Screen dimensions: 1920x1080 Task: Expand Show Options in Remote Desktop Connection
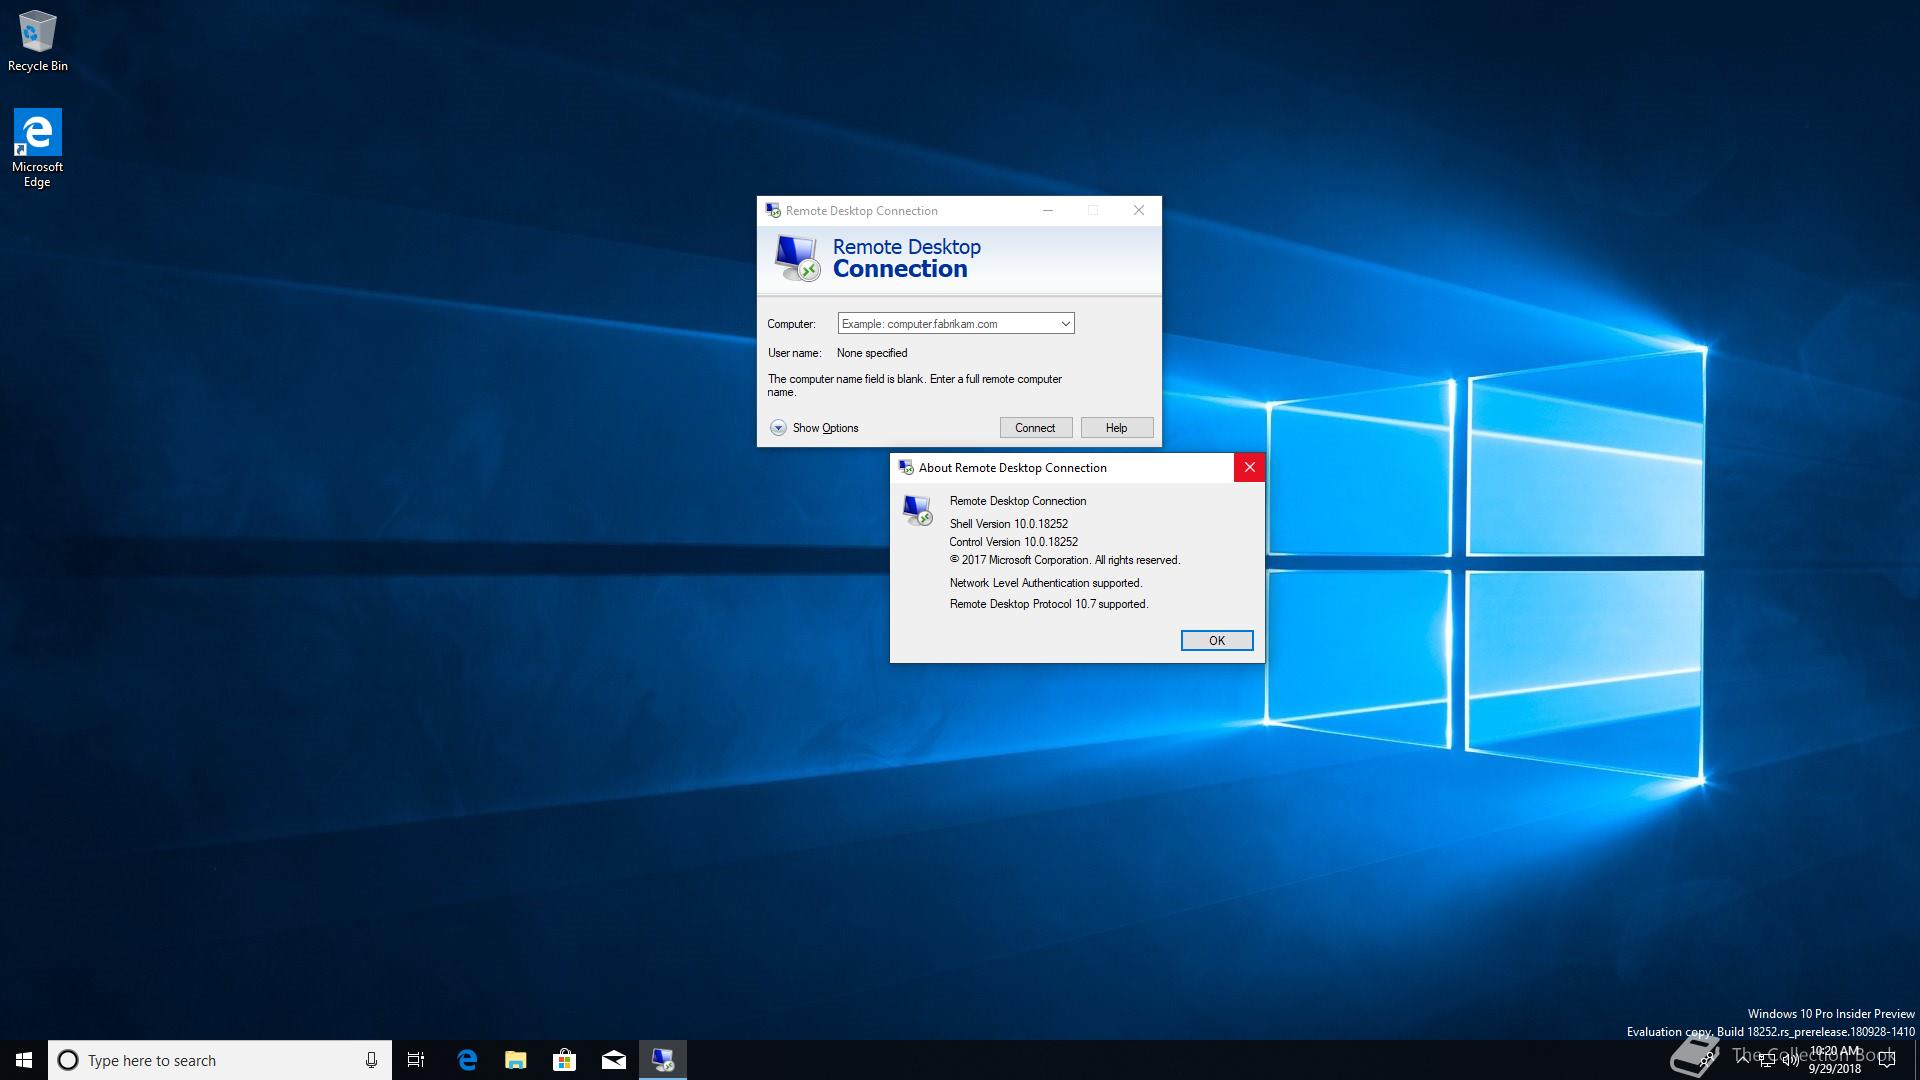pyautogui.click(x=814, y=428)
